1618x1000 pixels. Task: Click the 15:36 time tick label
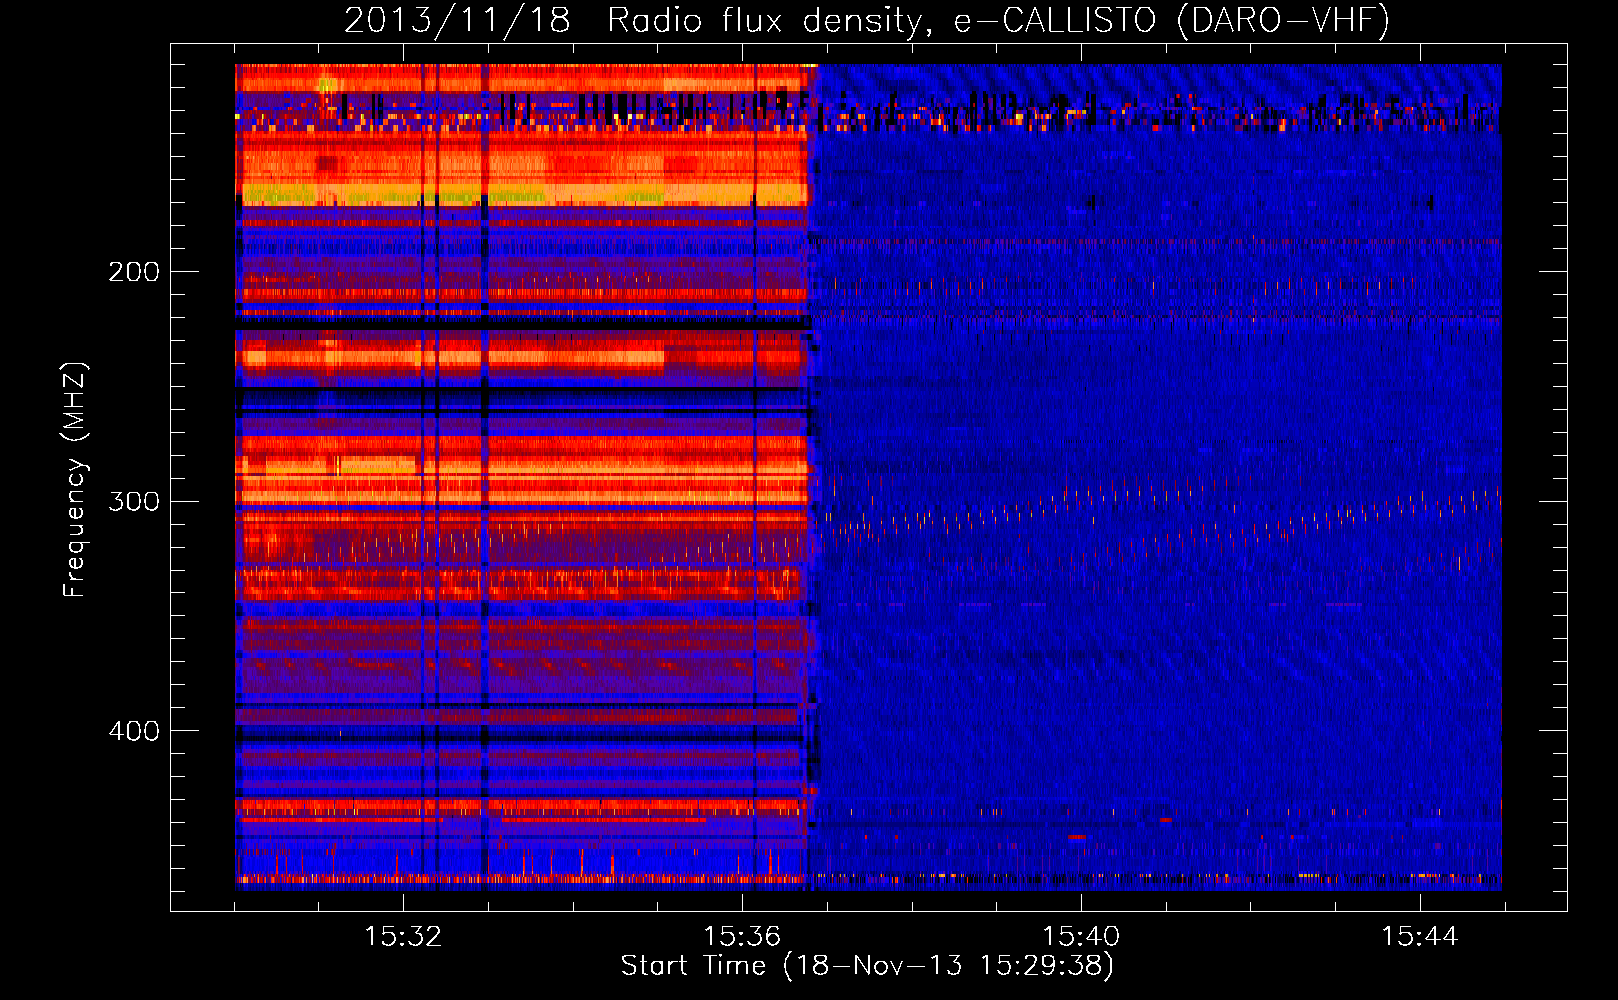click(x=742, y=937)
